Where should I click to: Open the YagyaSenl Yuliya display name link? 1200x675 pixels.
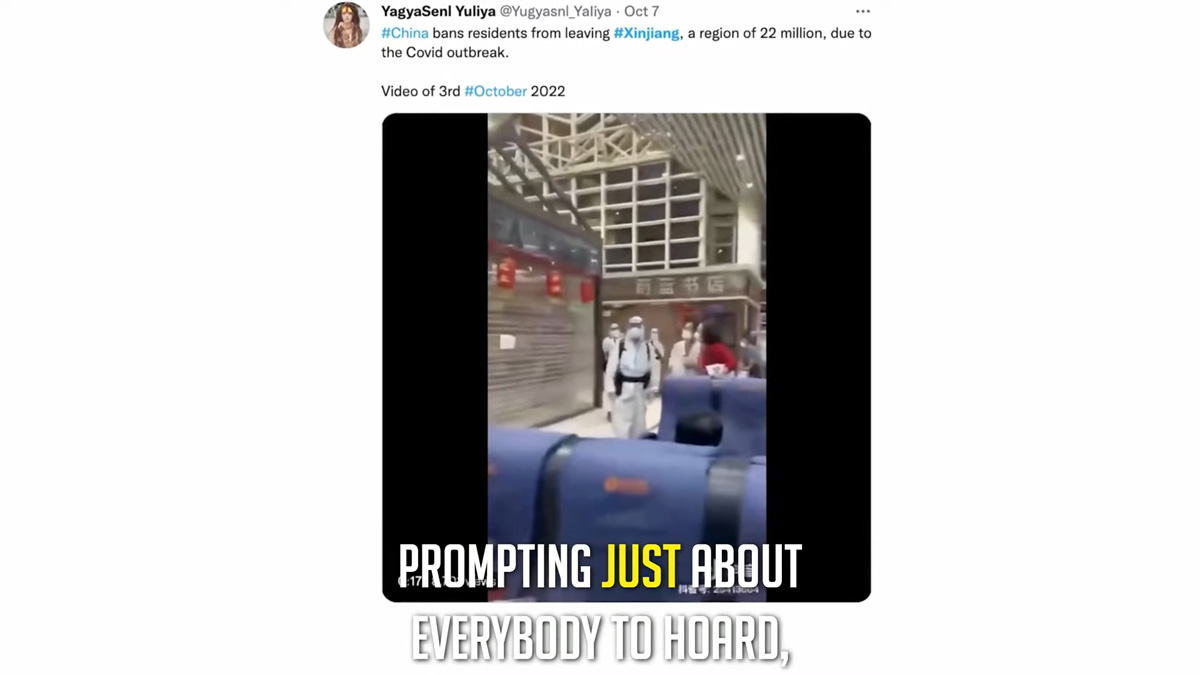click(438, 12)
